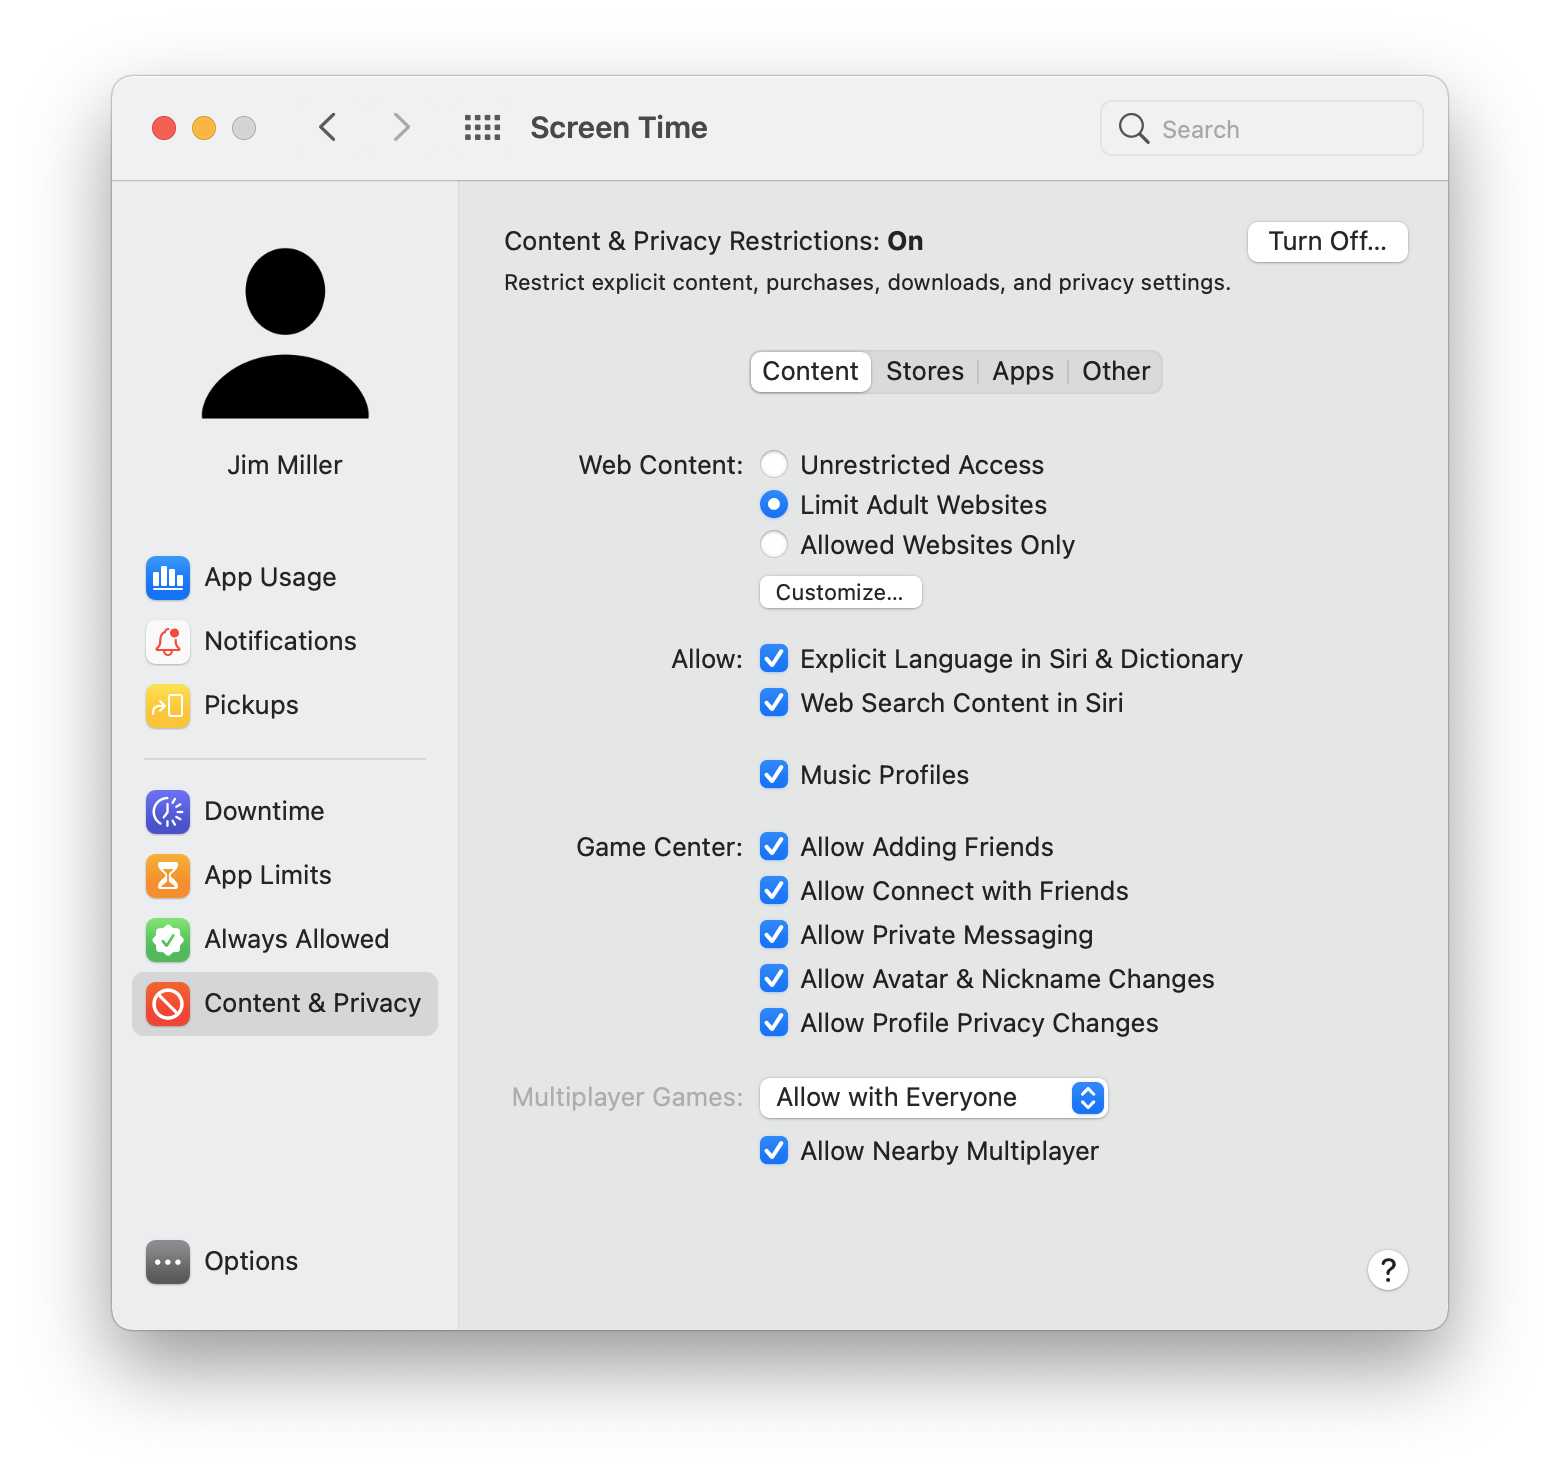The height and width of the screenshot is (1478, 1560).
Task: Switch to the Apps tab
Action: (1022, 372)
